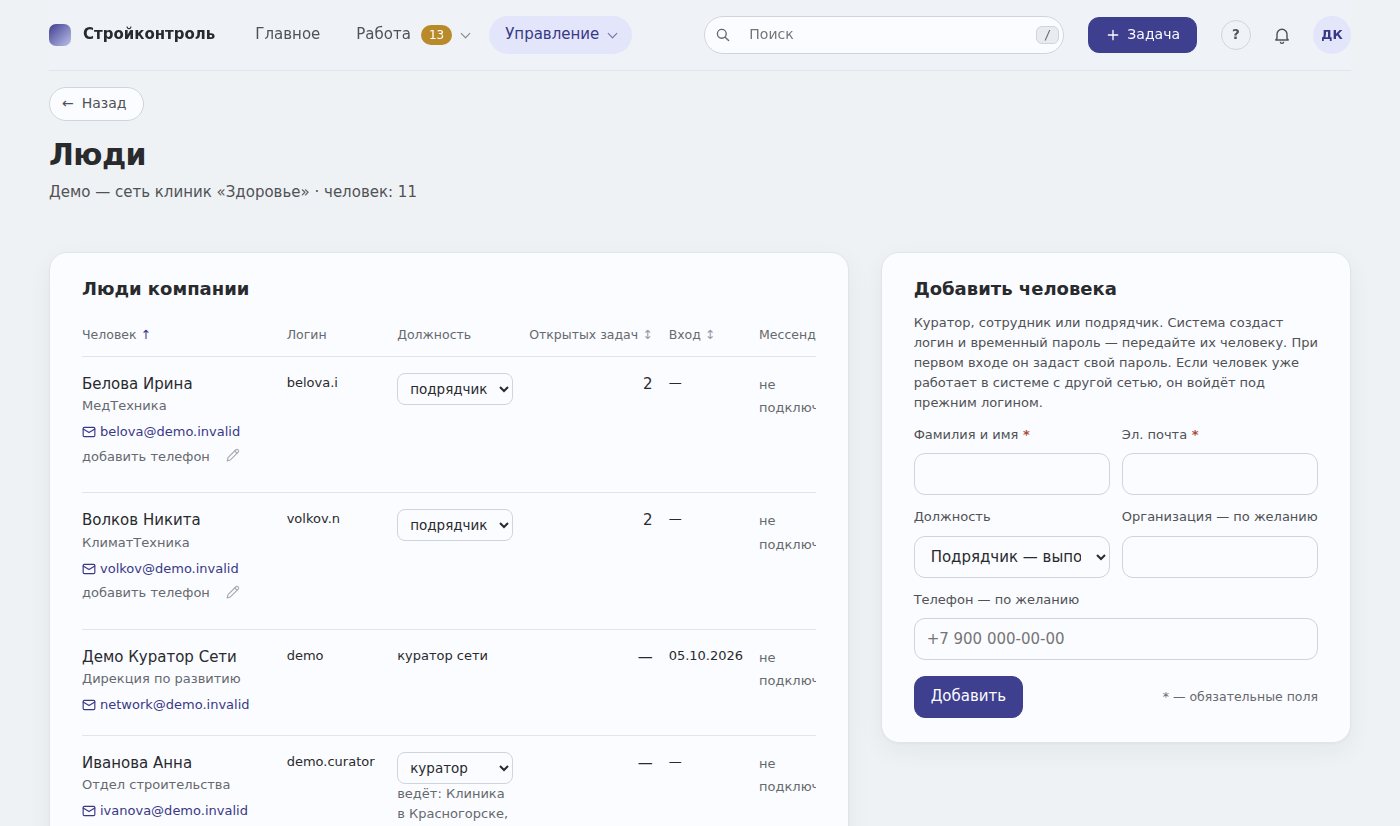Click the envelope icon beside volkov@demo.invalid
Viewport: 1400px width, 826px height.
coord(89,568)
